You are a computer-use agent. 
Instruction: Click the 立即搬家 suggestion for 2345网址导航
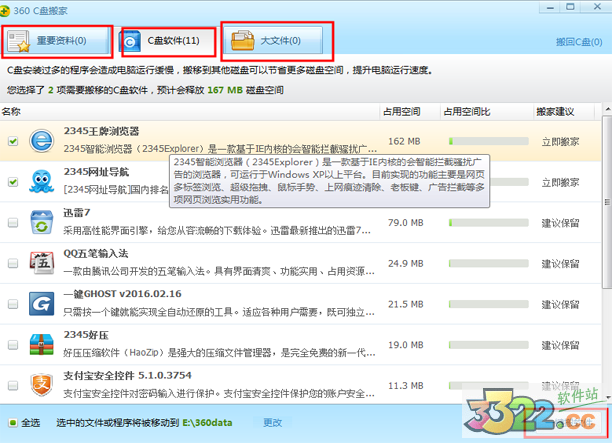(560, 182)
